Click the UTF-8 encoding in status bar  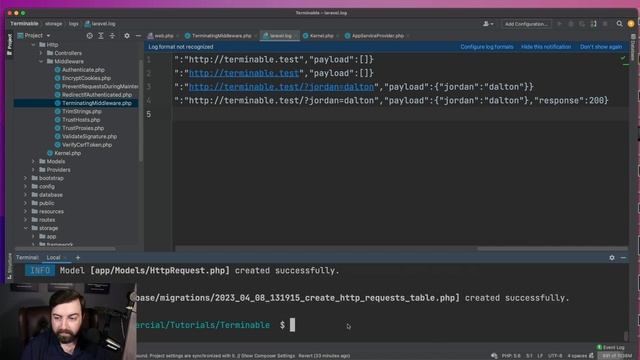(555, 356)
